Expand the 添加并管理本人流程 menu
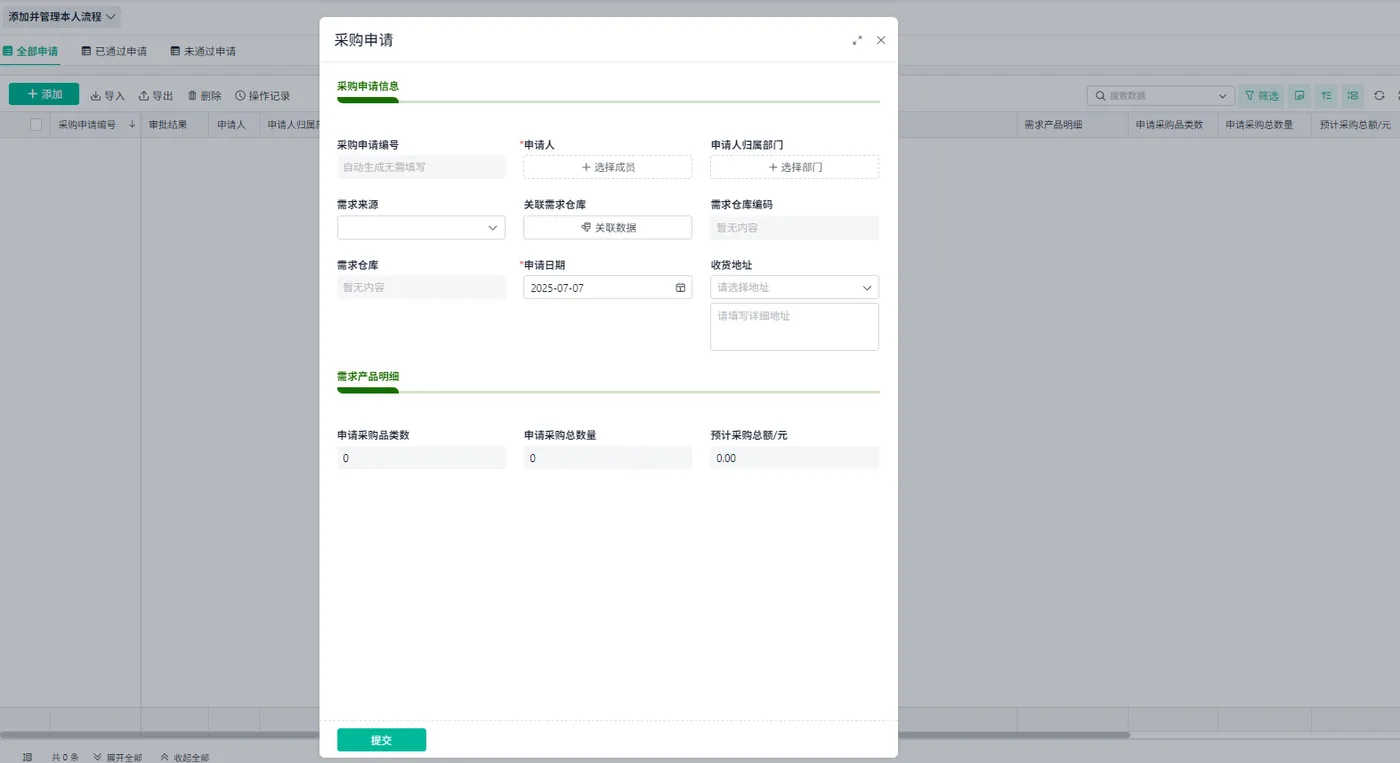Screen dimensions: 1400x763 point(63,17)
